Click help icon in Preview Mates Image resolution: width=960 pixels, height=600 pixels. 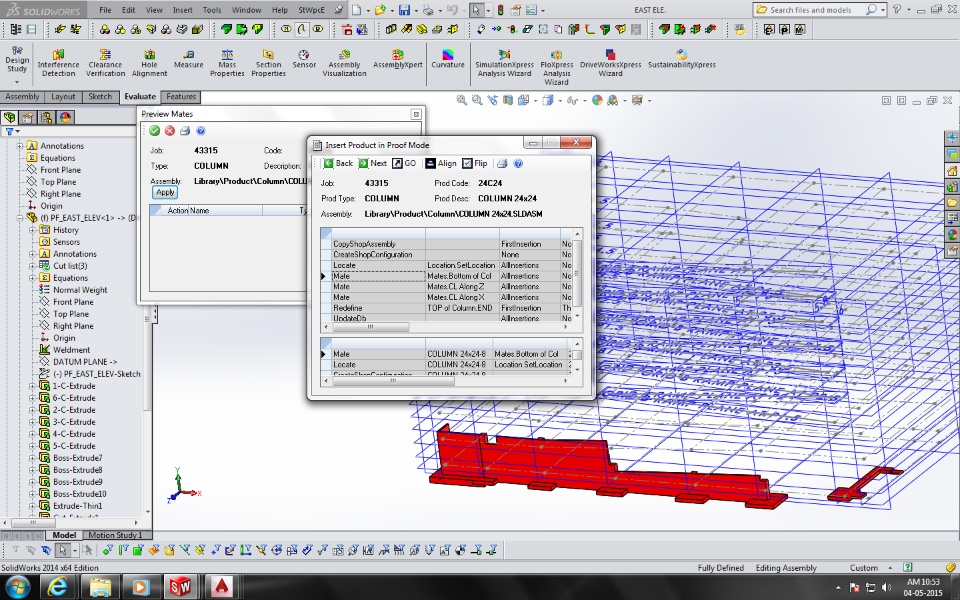point(200,130)
